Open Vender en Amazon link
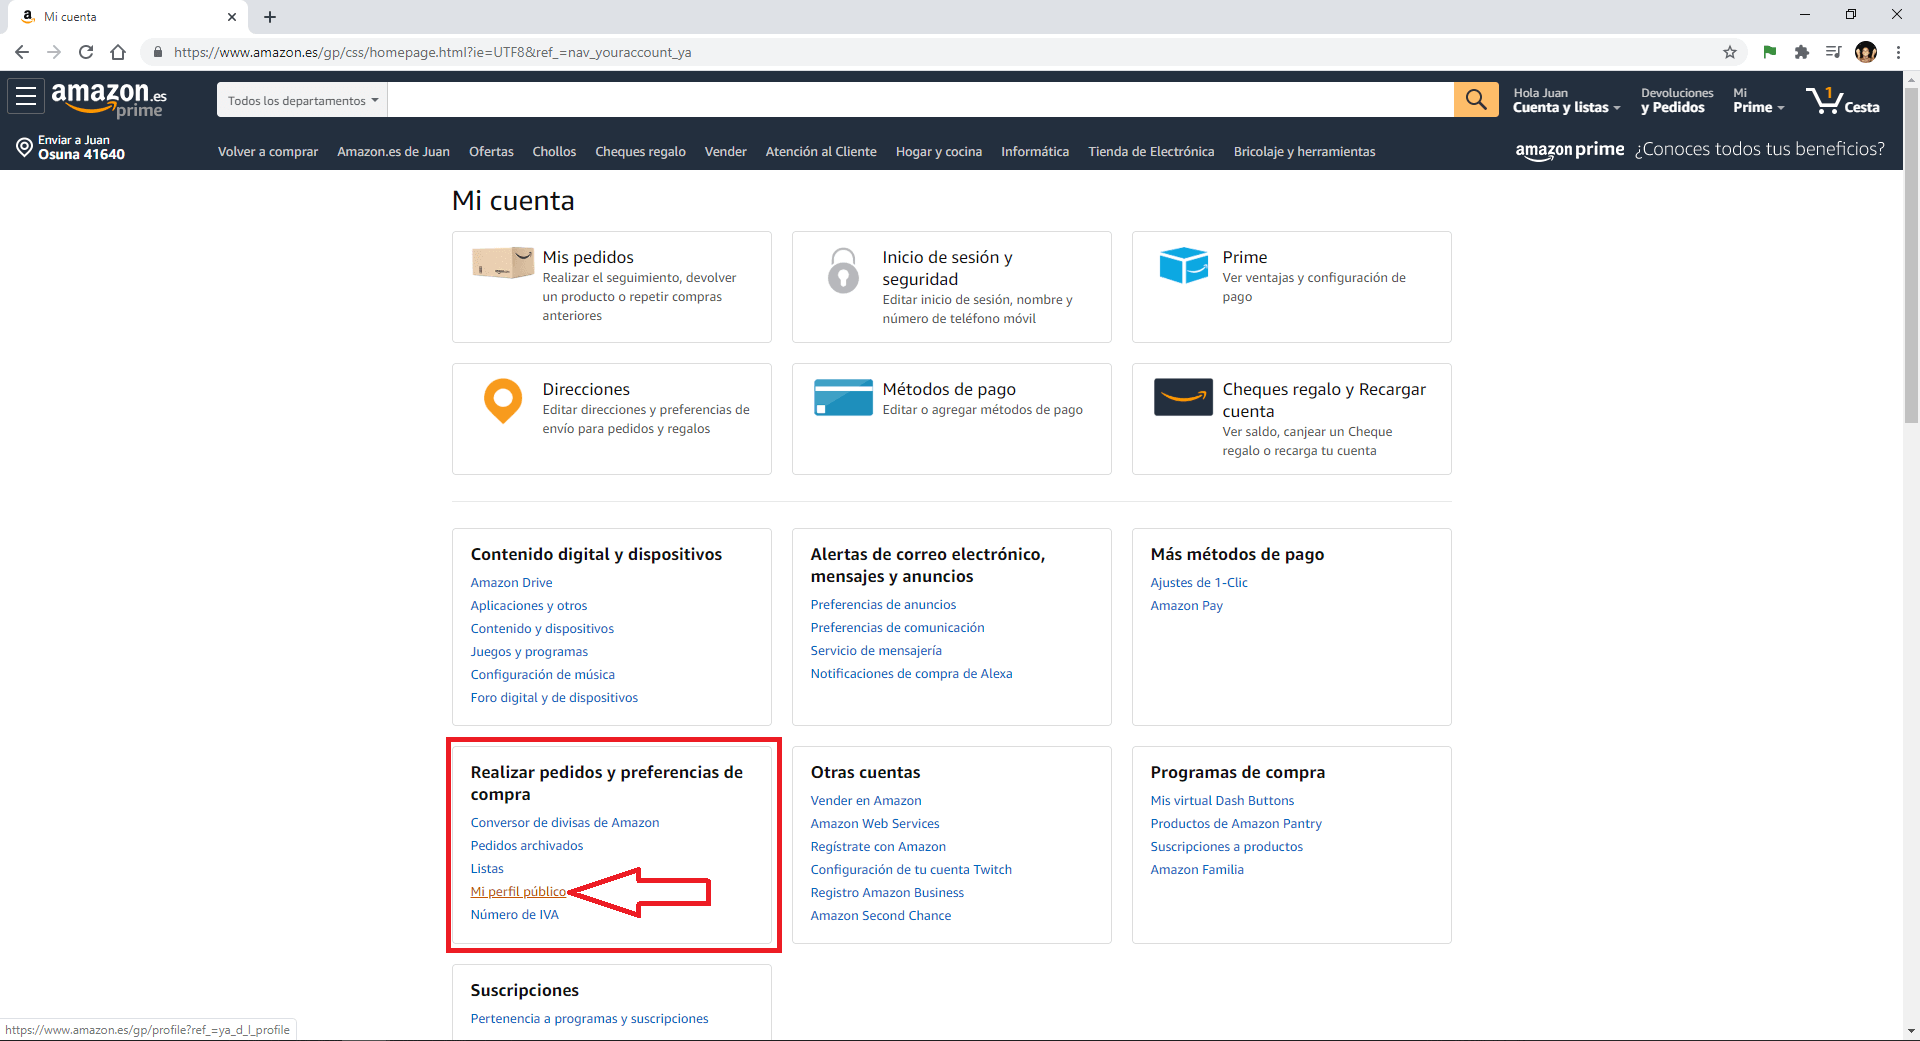This screenshot has height=1041, width=1920. tap(866, 801)
